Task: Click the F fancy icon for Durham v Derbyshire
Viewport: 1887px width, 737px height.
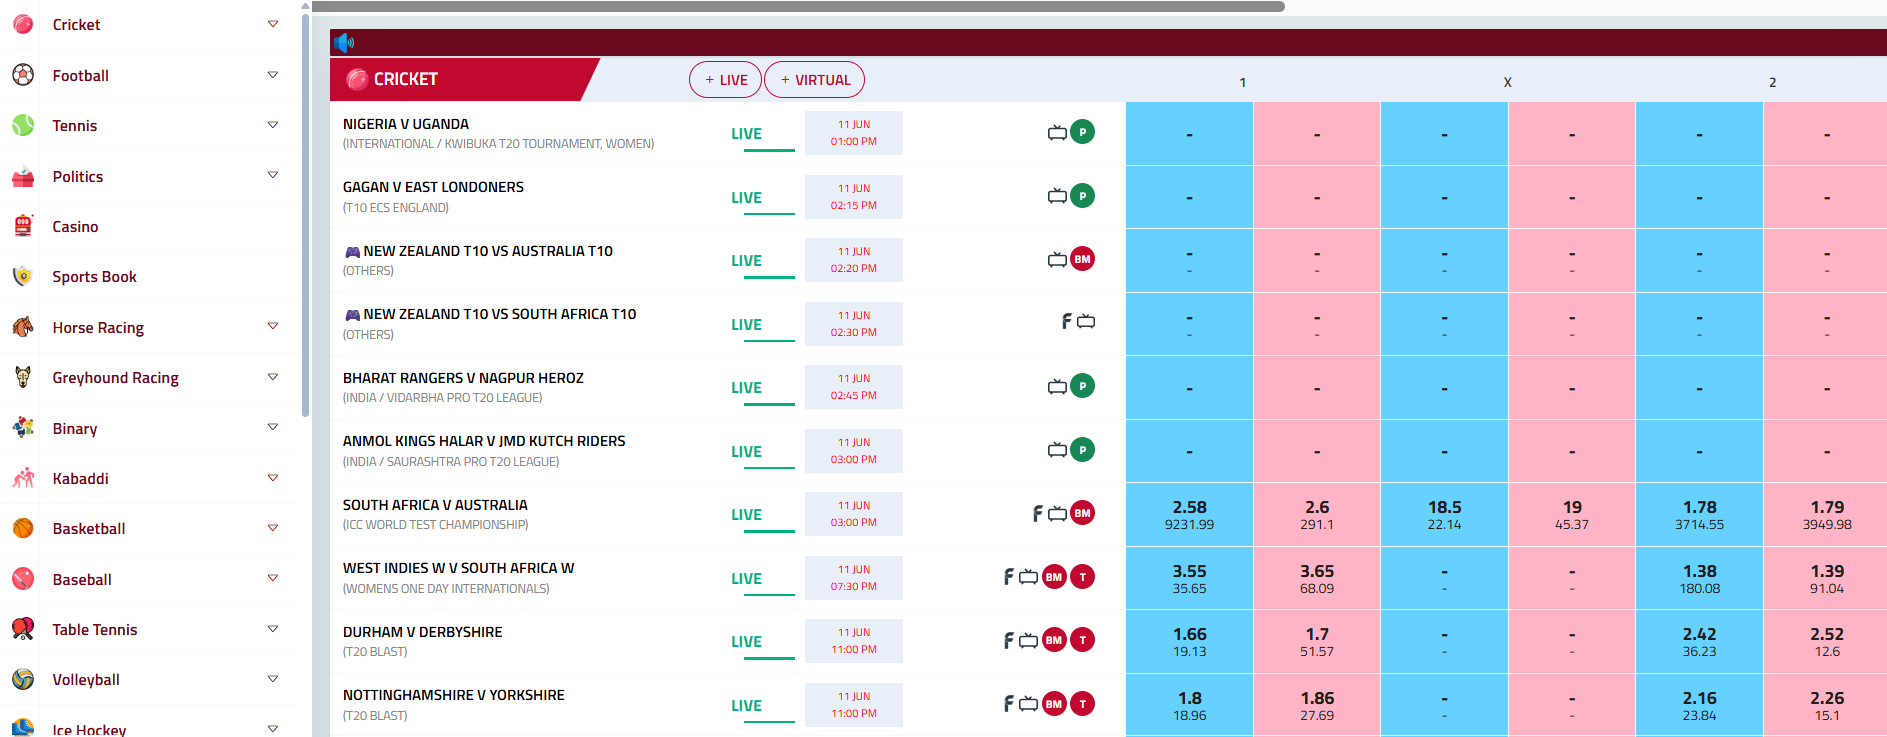Action: click(x=1009, y=640)
